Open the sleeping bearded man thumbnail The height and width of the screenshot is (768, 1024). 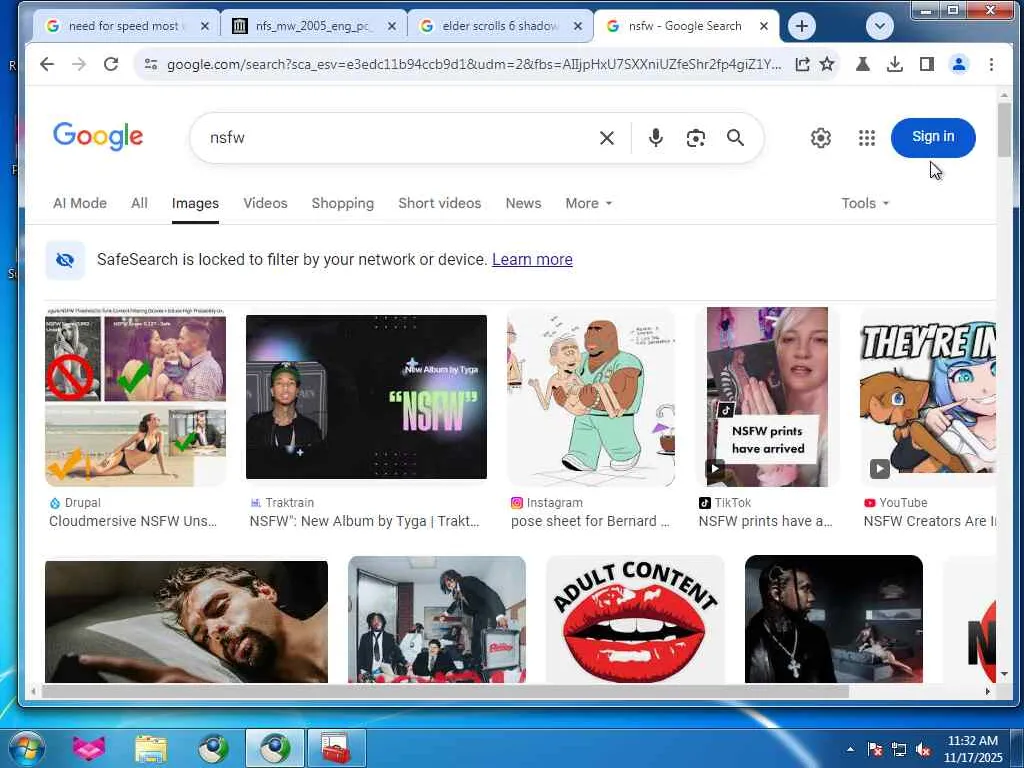[x=186, y=622]
